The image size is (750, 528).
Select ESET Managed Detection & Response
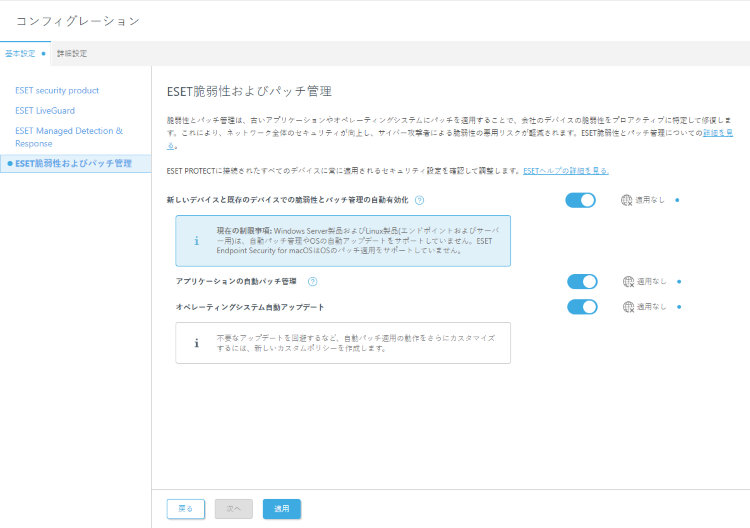[x=69, y=137]
